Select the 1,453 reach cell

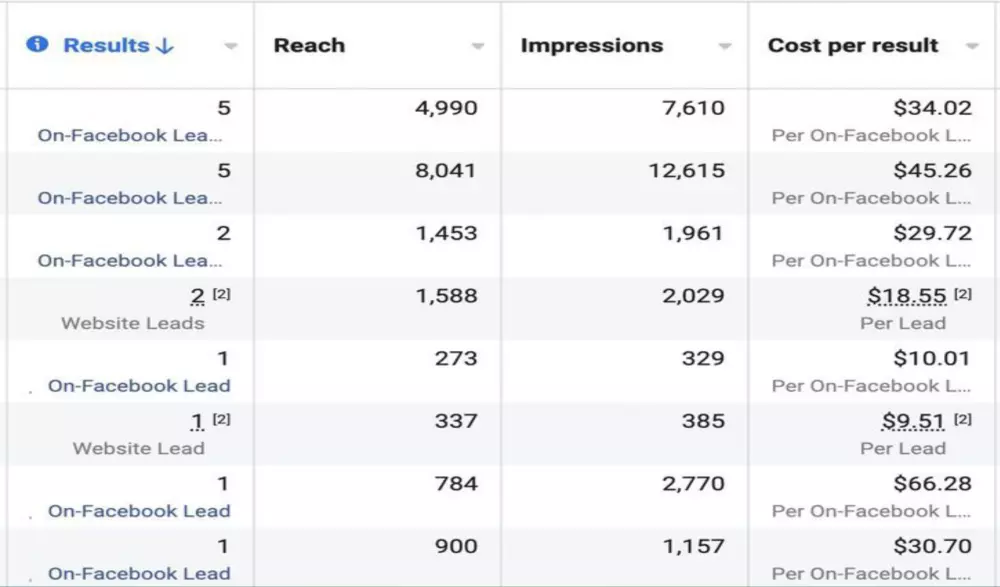click(446, 233)
